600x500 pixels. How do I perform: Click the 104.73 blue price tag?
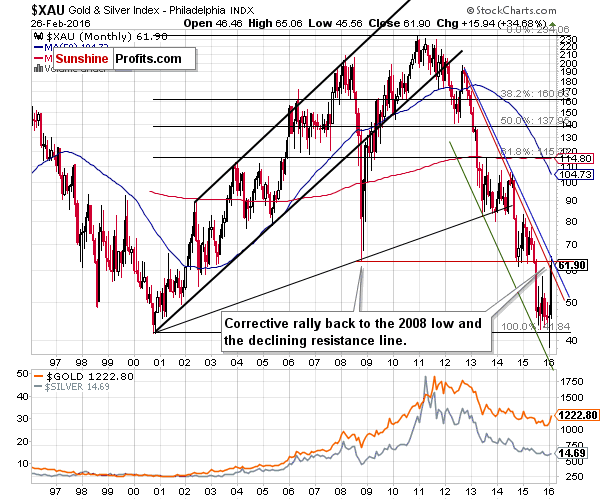click(576, 174)
